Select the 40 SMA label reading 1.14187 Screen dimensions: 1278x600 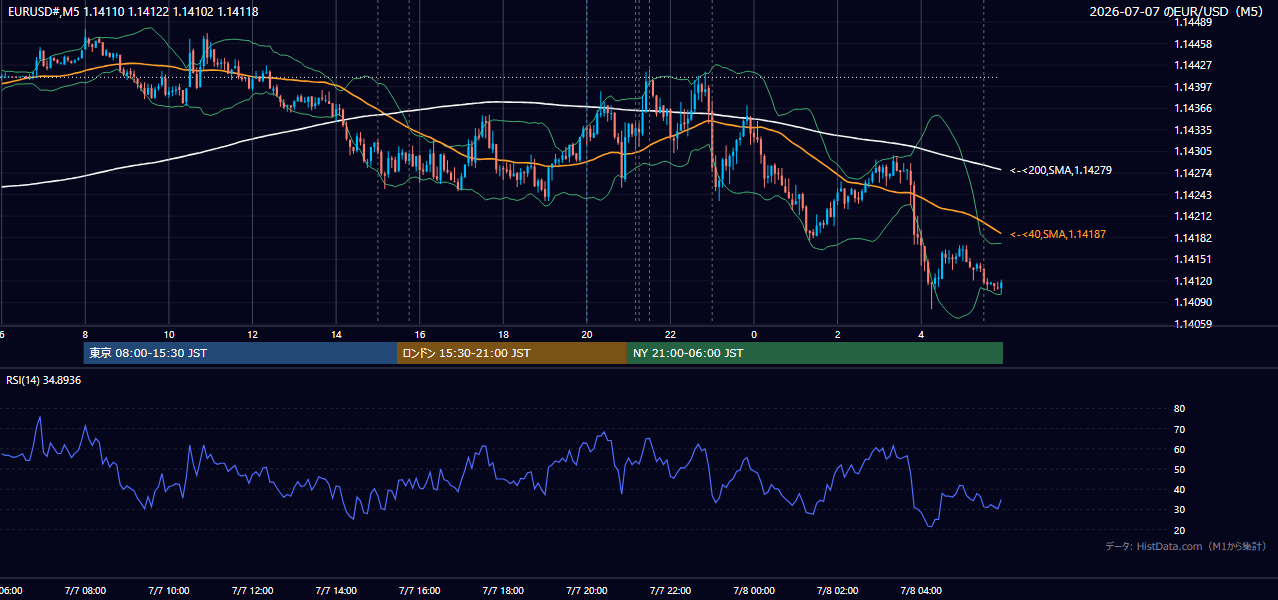tap(1058, 234)
